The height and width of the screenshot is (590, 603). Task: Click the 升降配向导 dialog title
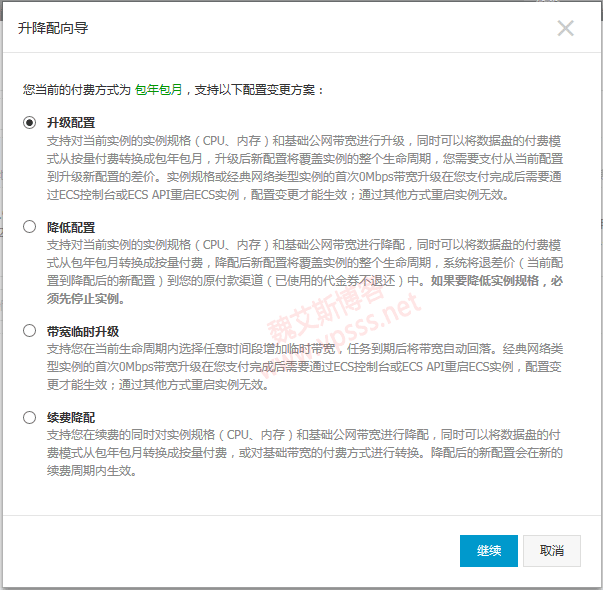[x=53, y=28]
